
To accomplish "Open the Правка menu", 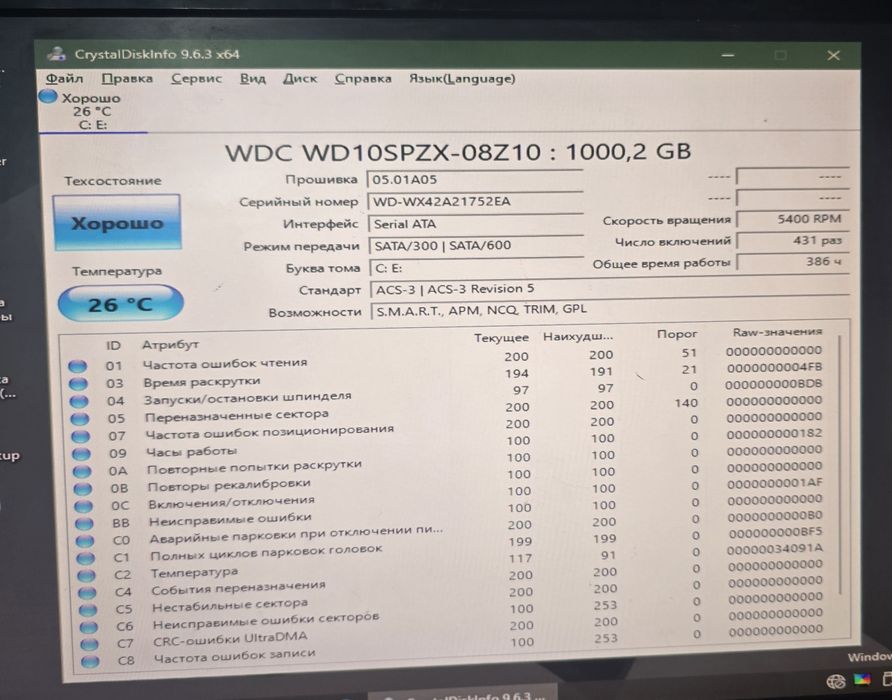I will 127,79.
